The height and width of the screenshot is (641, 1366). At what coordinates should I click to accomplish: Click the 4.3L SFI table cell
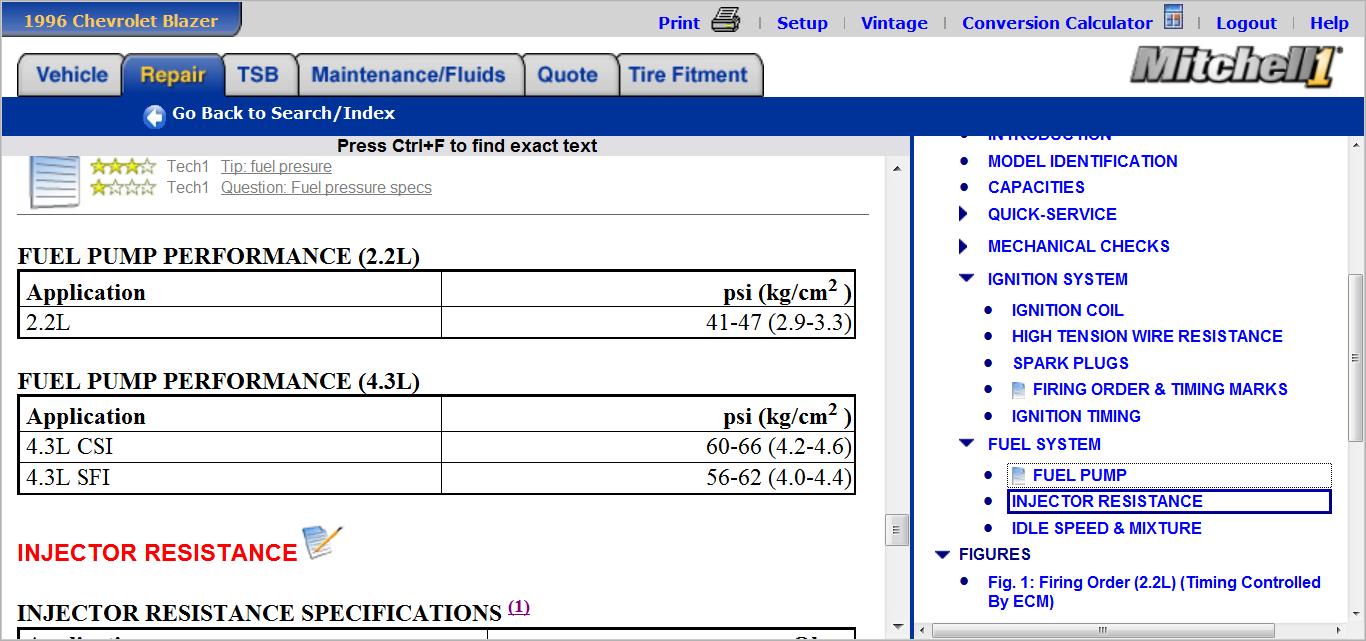(230, 478)
